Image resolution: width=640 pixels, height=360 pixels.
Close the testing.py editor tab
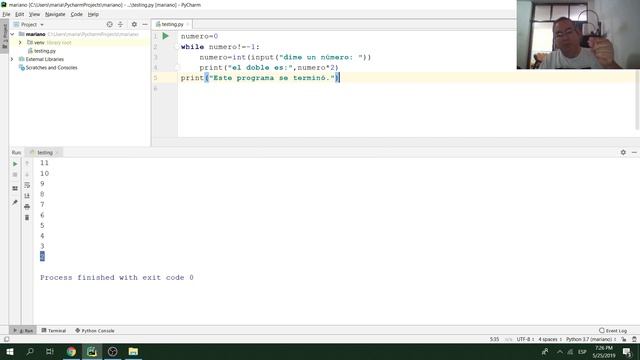pos(188,24)
